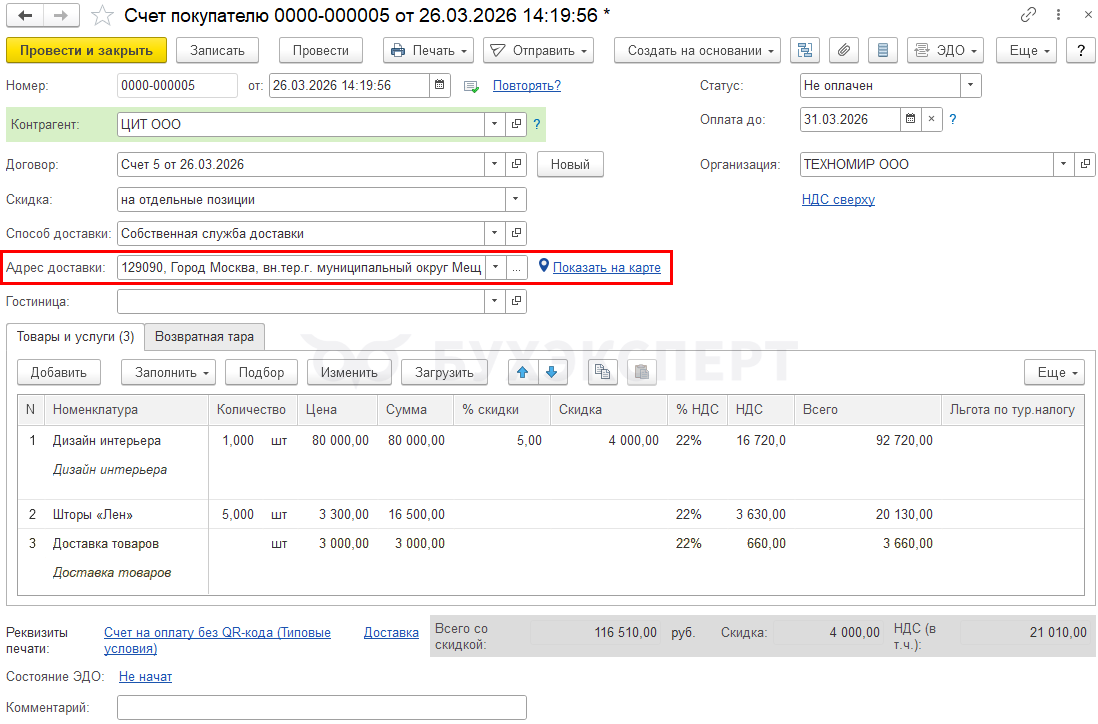Open the Контрагент card with the open button
Image resolution: width=1098 pixels, height=724 pixels.
(x=517, y=125)
